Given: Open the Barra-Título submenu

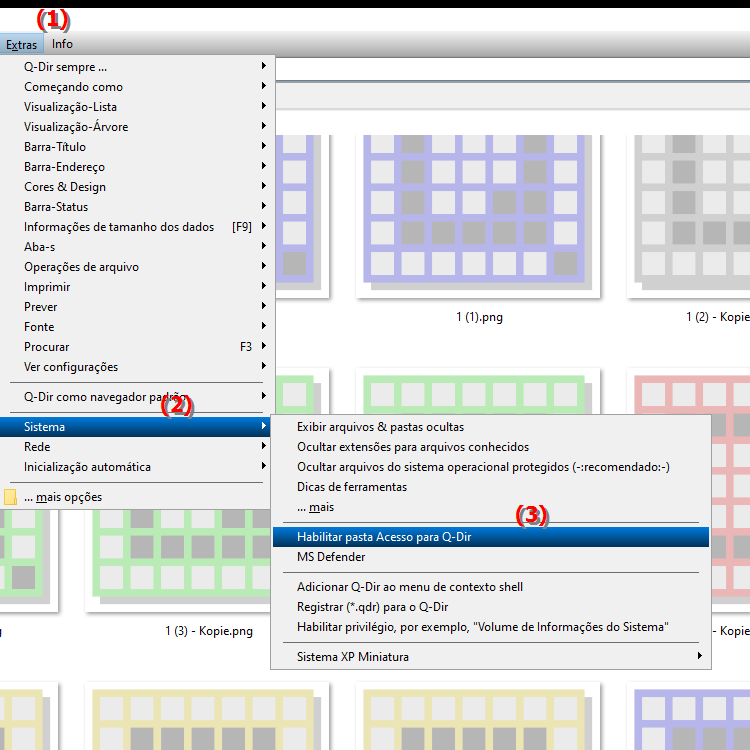Looking at the screenshot, I should (x=137, y=147).
